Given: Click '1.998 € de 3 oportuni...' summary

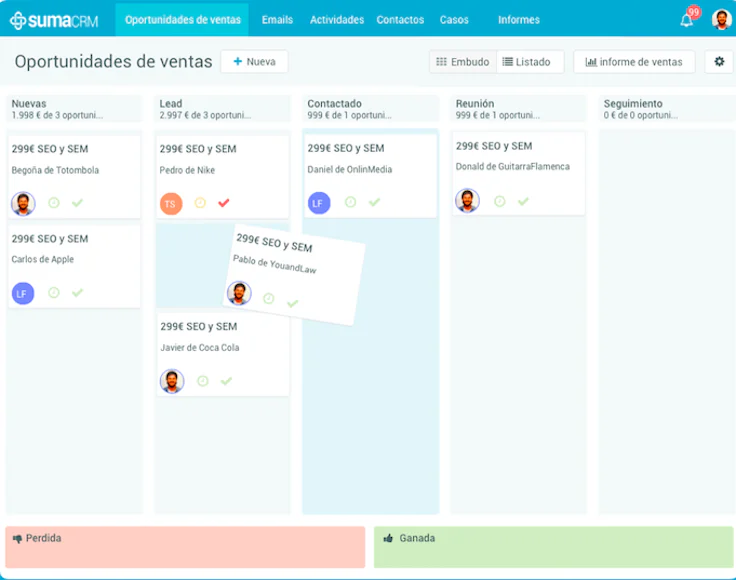Looking at the screenshot, I should [57, 115].
